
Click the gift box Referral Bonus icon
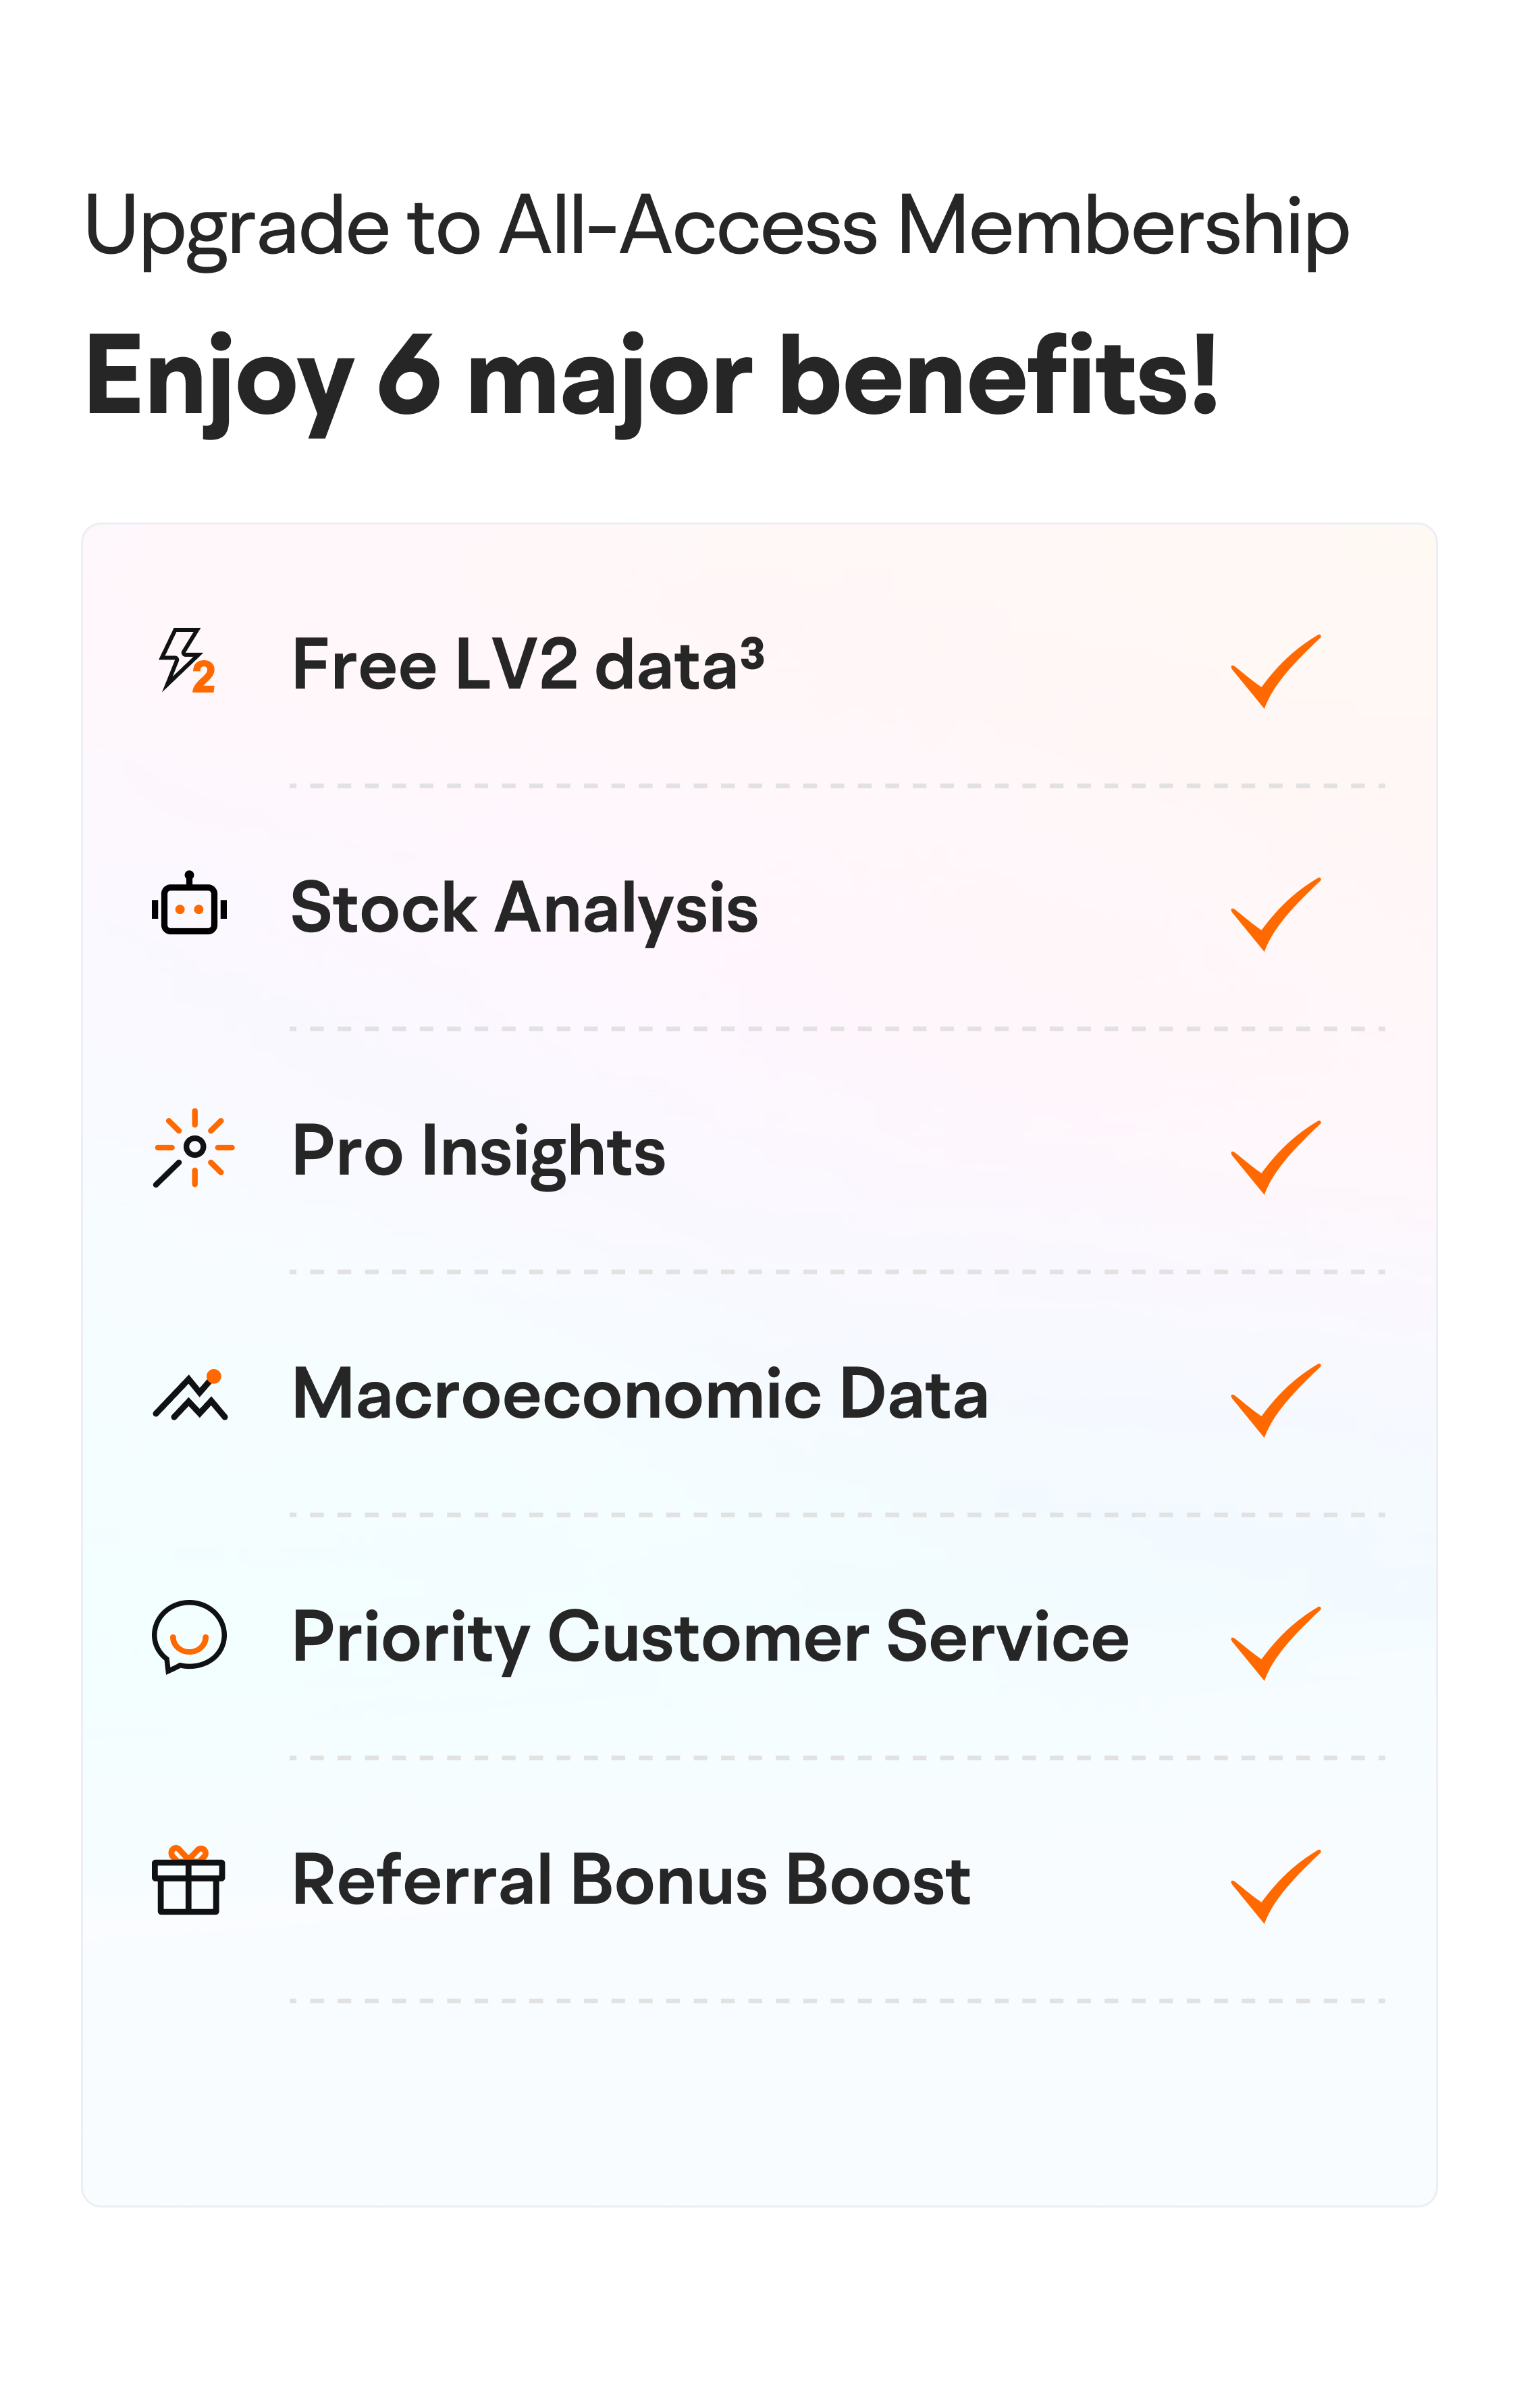pos(189,1880)
